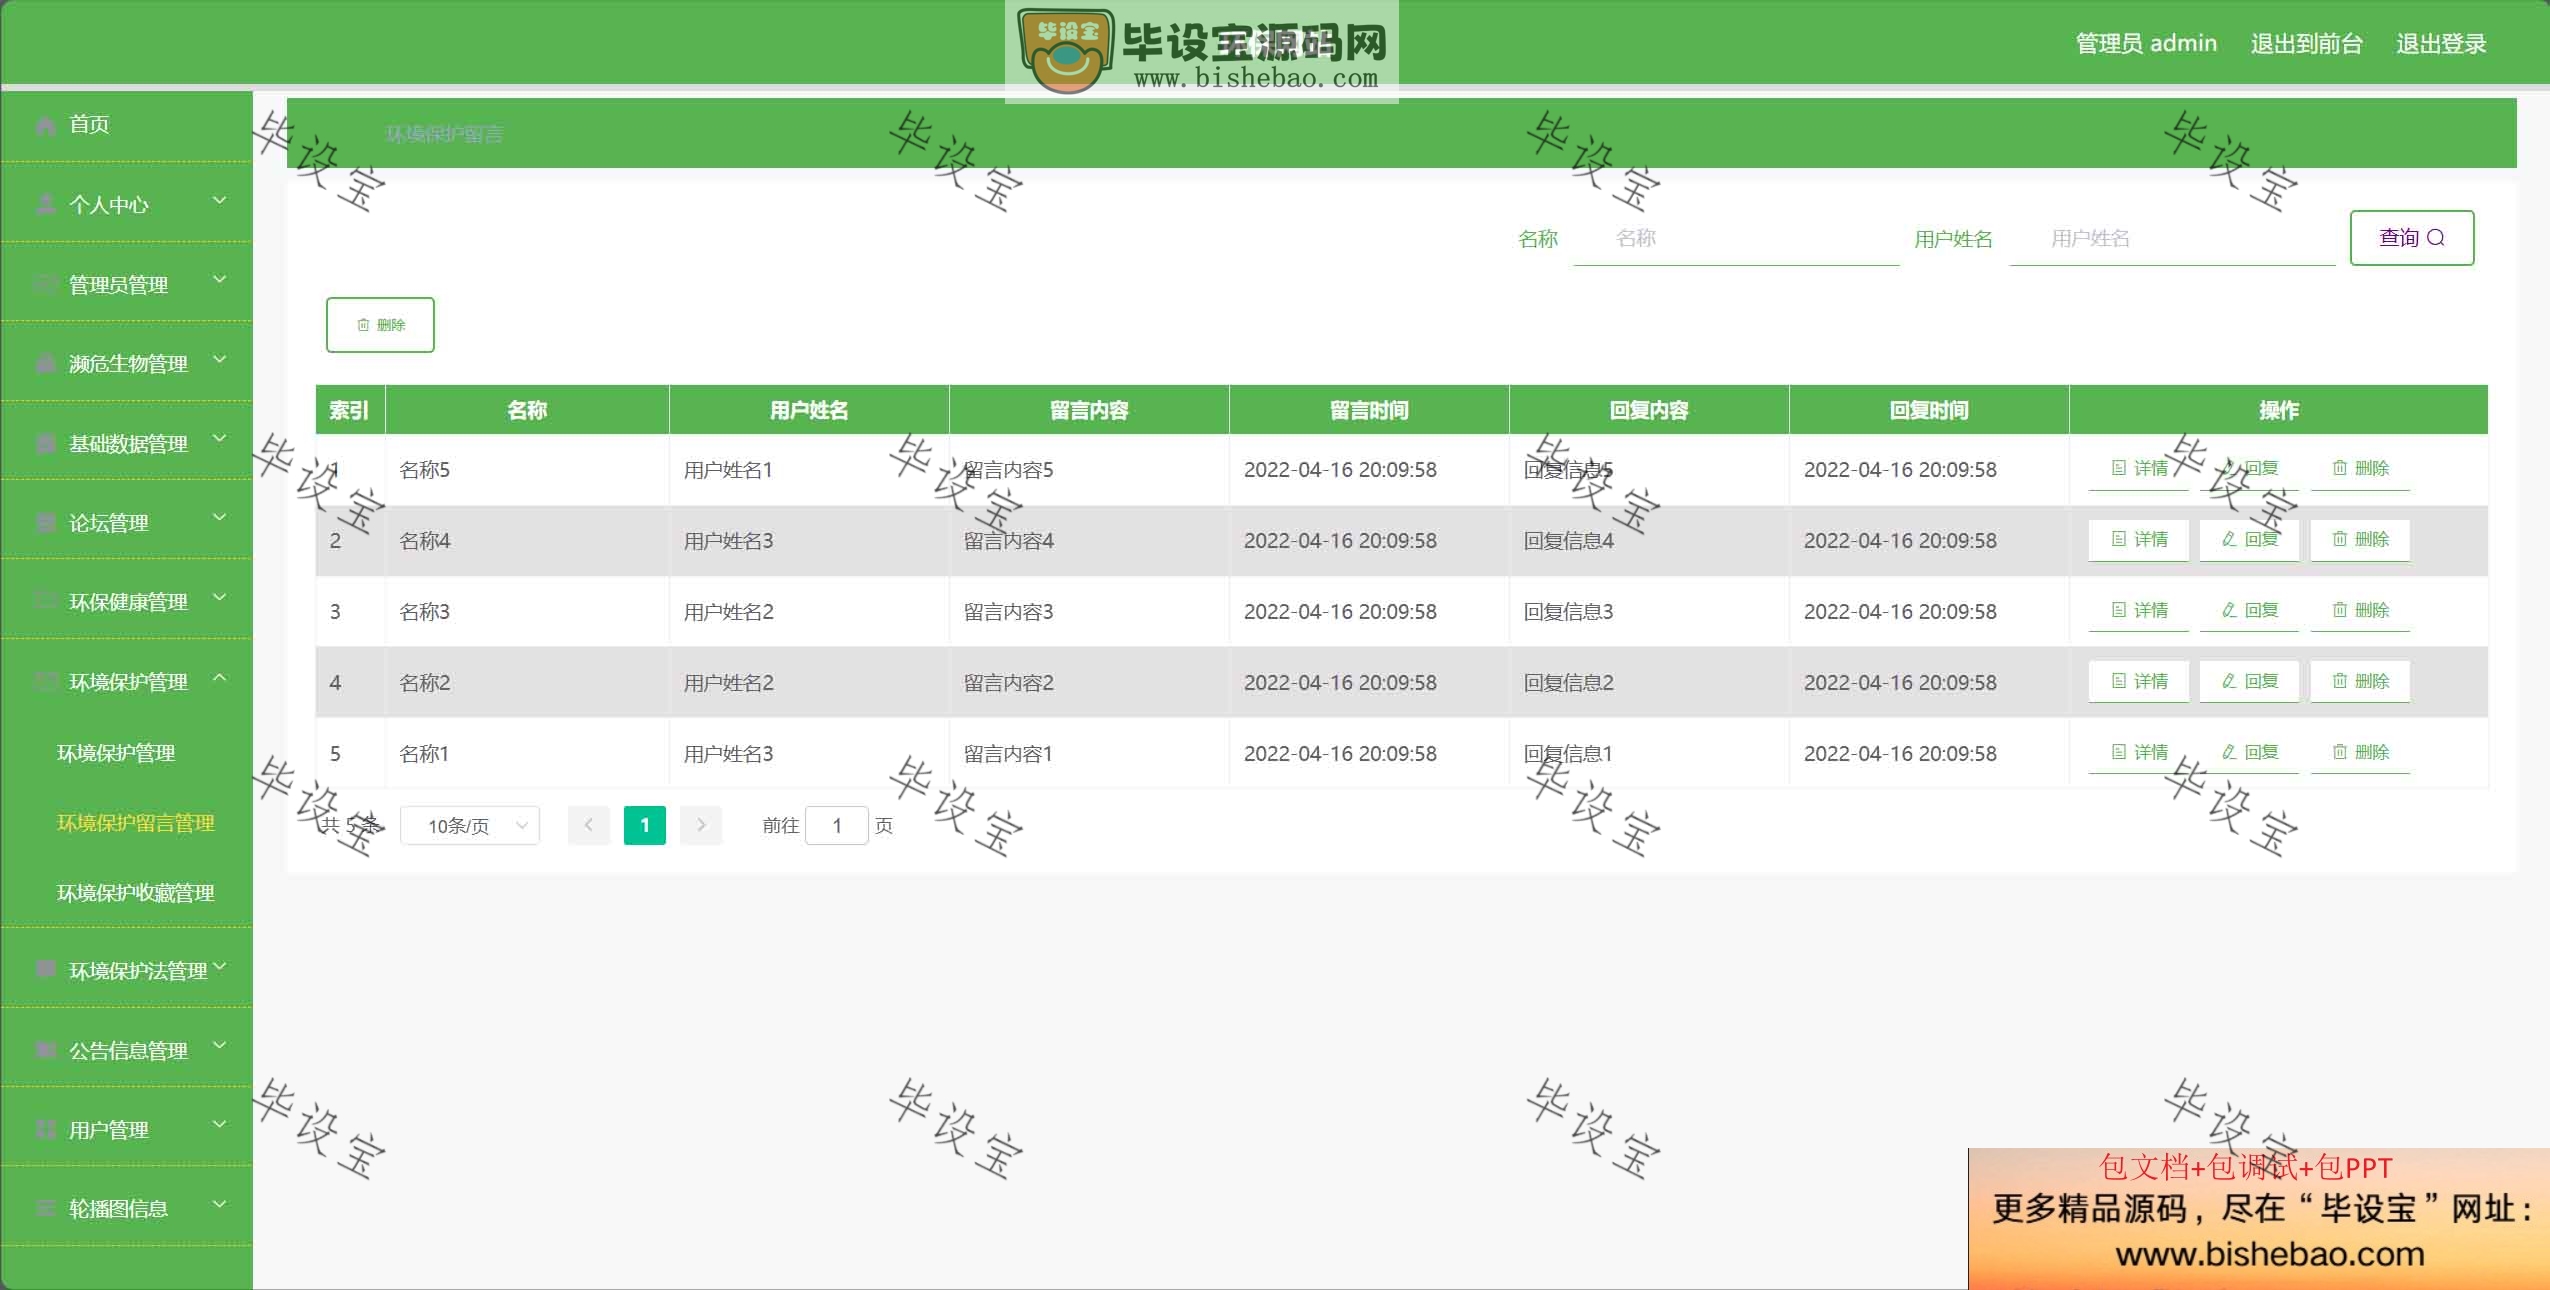This screenshot has width=2550, height=1290.
Task: Go to next page arrow
Action: tap(701, 825)
